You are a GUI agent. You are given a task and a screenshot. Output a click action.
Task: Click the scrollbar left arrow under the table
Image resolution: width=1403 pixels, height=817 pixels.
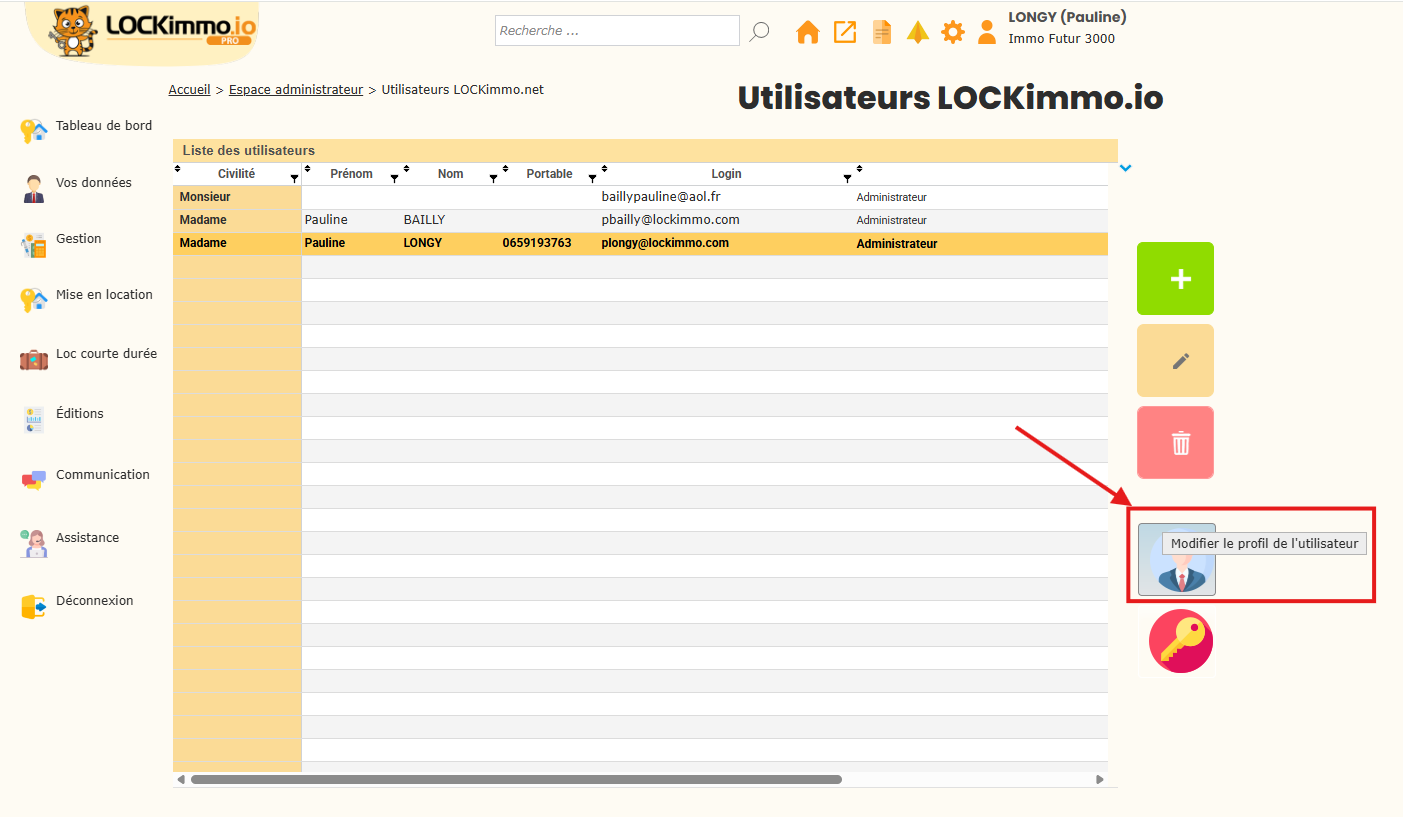tap(181, 779)
